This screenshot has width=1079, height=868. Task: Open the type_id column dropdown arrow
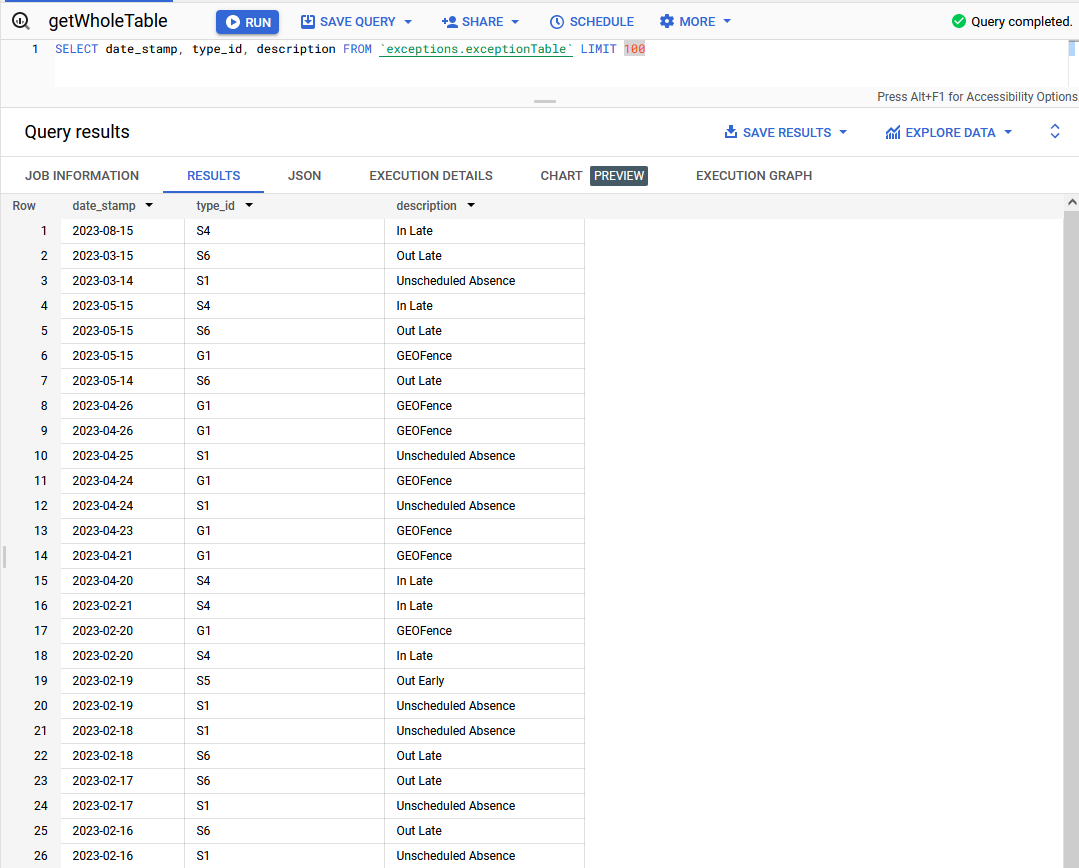click(x=249, y=206)
